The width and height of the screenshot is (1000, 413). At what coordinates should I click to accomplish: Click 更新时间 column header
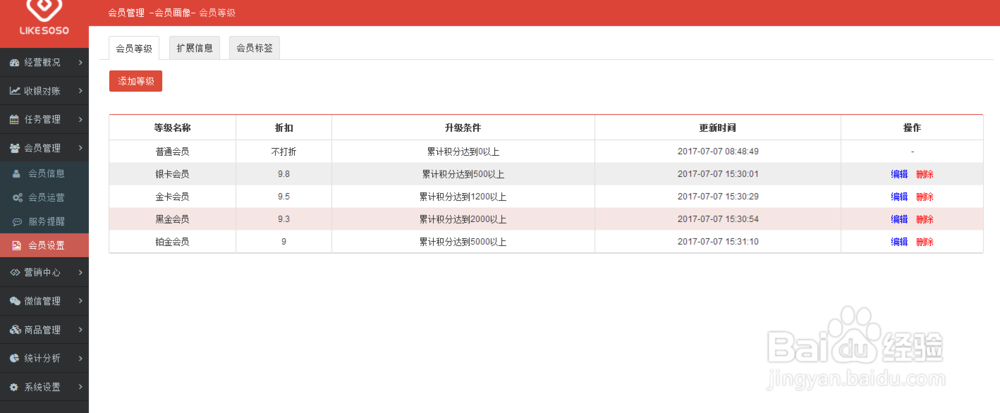(x=718, y=127)
